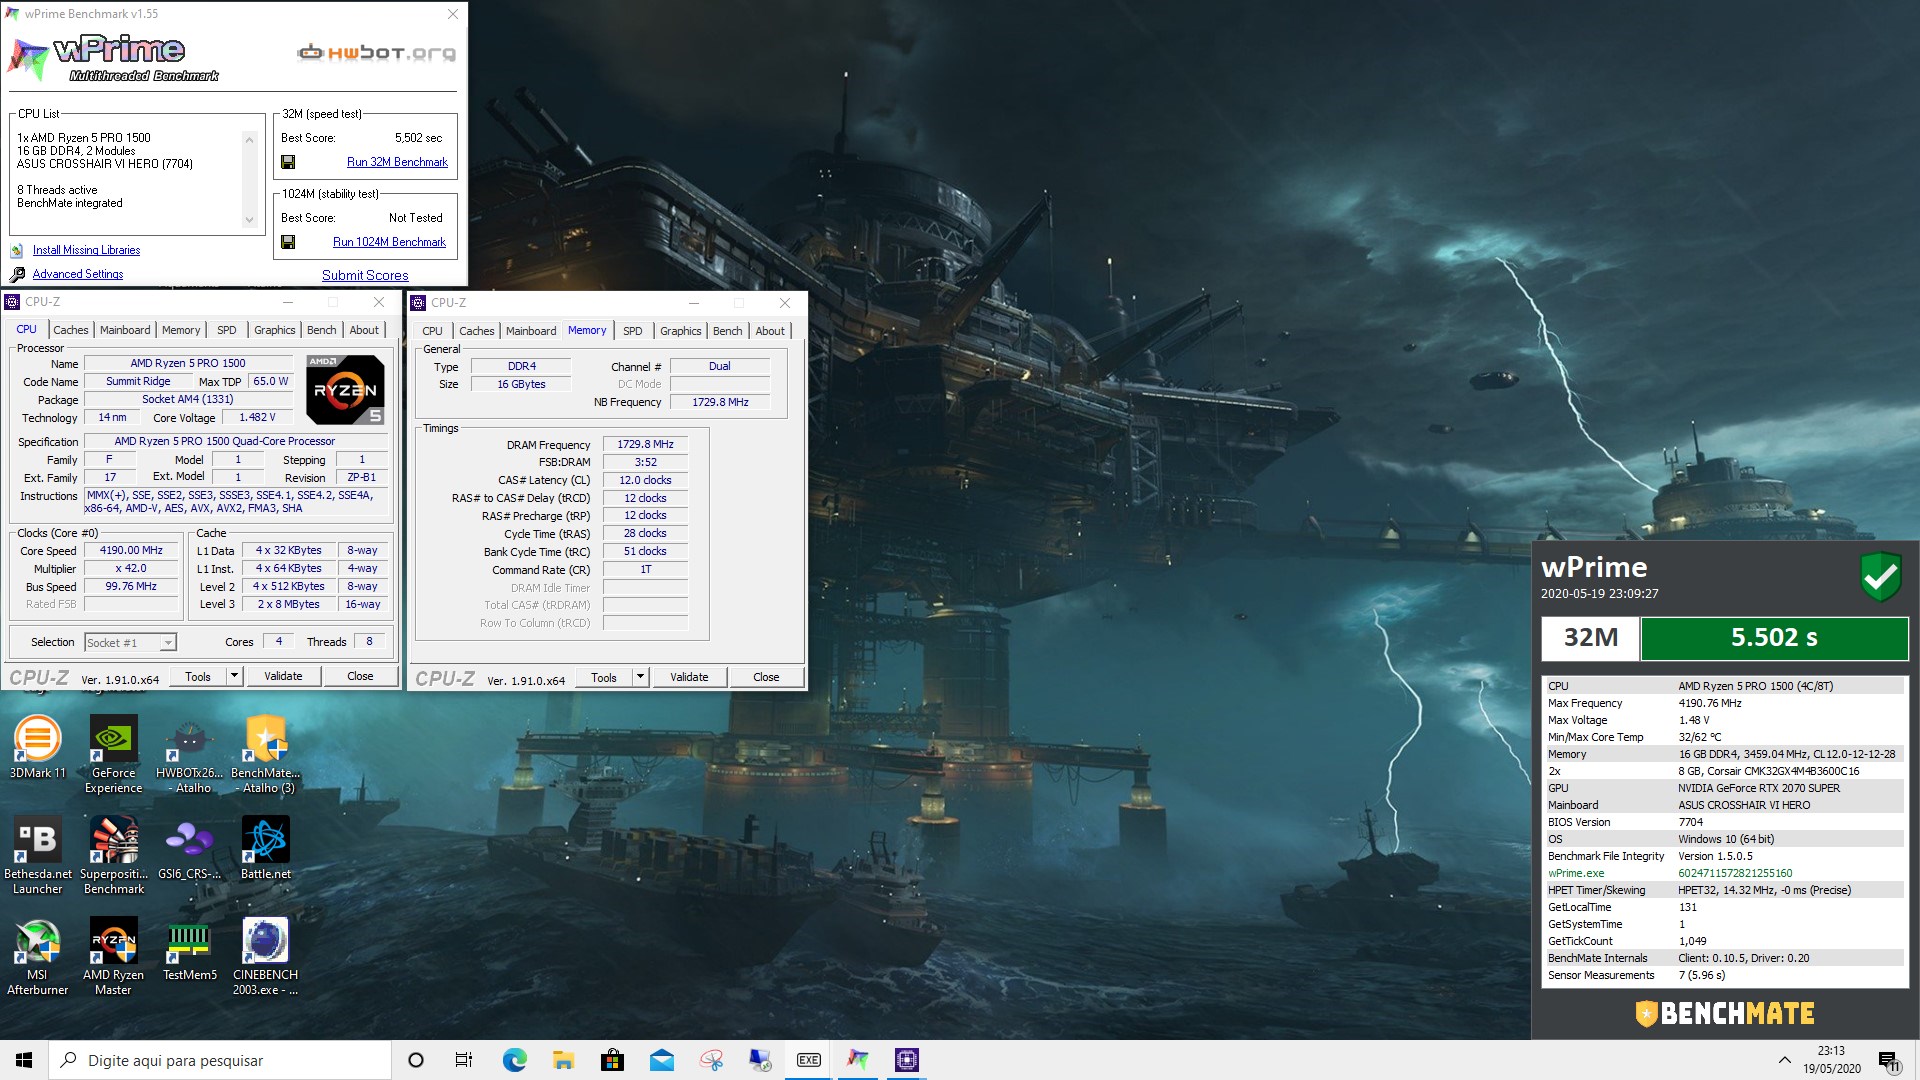Open File Explorer from the taskbar

[x=563, y=1060]
